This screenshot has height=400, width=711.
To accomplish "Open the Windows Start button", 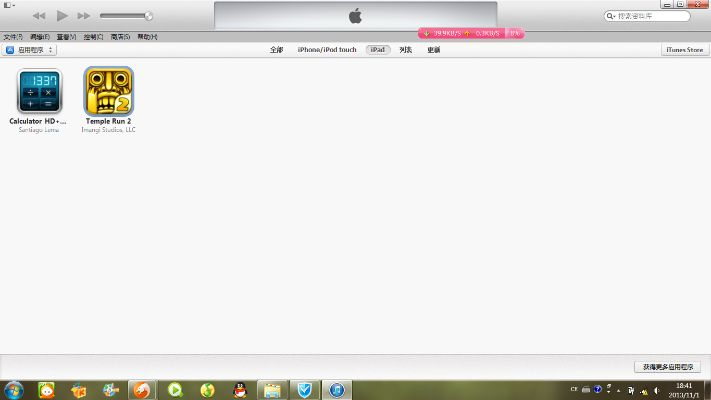I will tap(14, 388).
